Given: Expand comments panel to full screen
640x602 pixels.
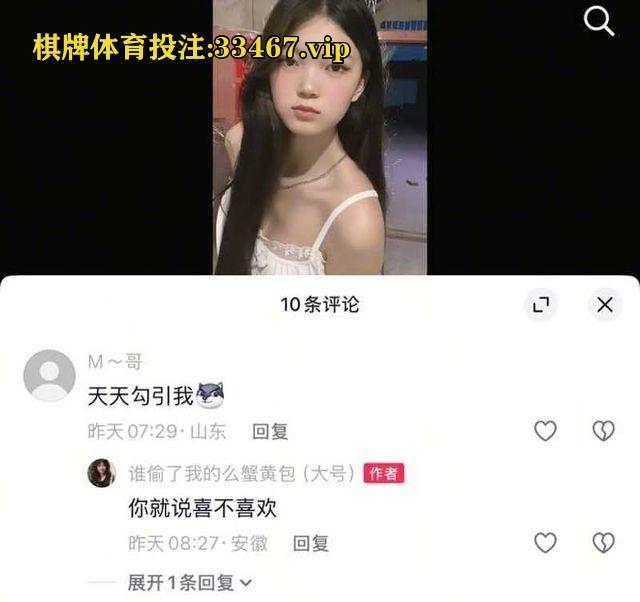Looking at the screenshot, I should tap(541, 304).
